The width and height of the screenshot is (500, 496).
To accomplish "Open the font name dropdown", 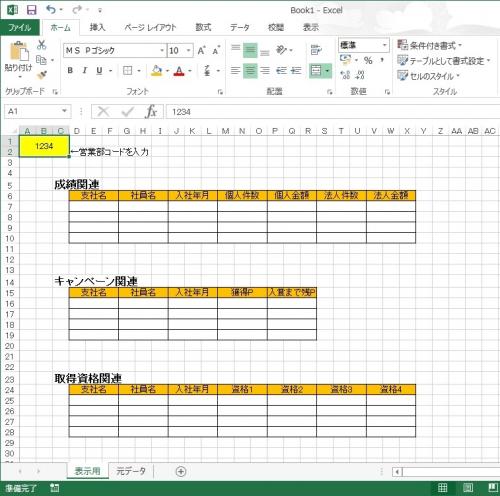I will point(162,51).
